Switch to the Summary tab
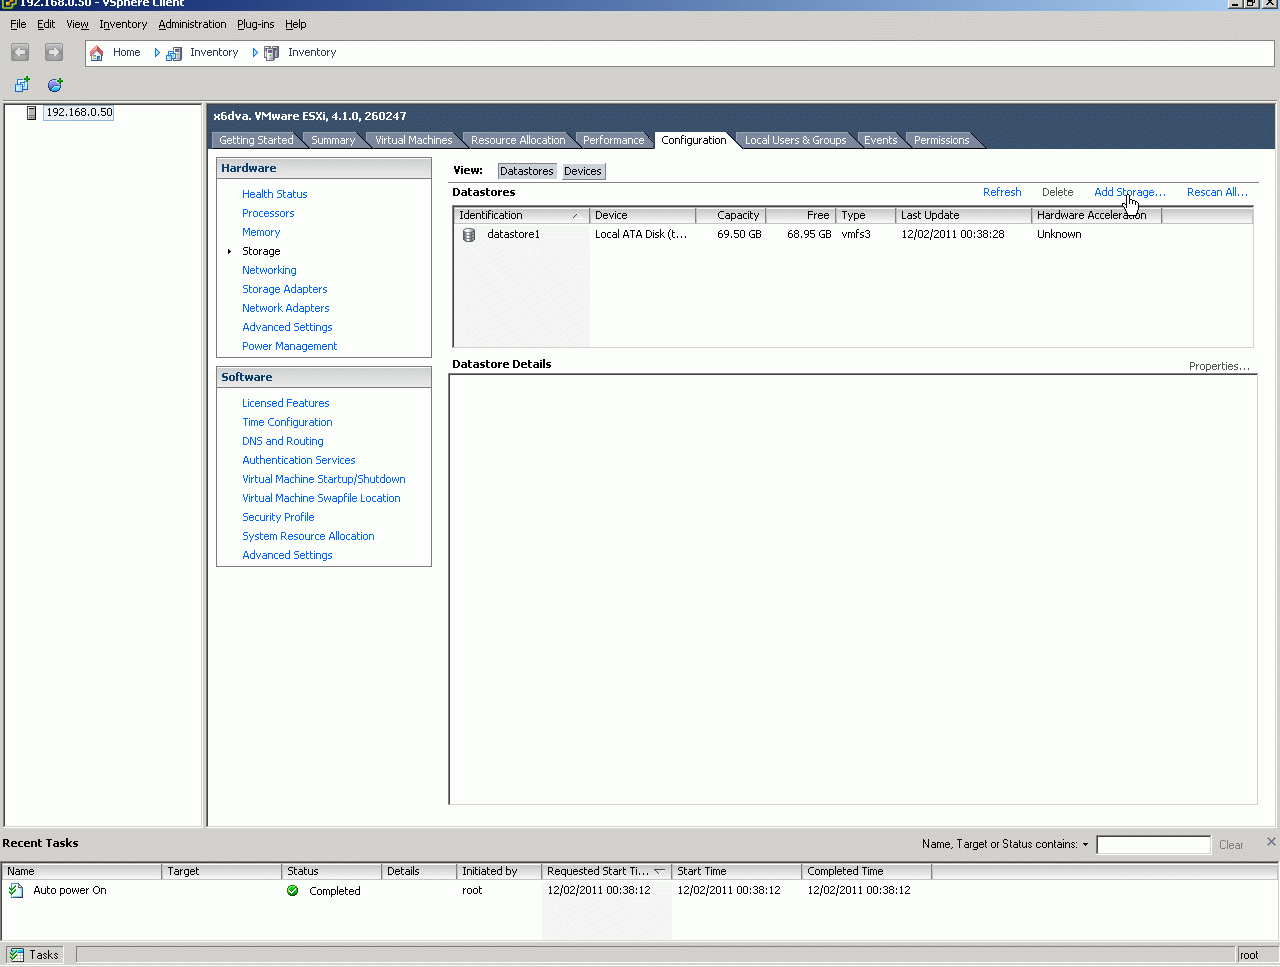 (333, 140)
